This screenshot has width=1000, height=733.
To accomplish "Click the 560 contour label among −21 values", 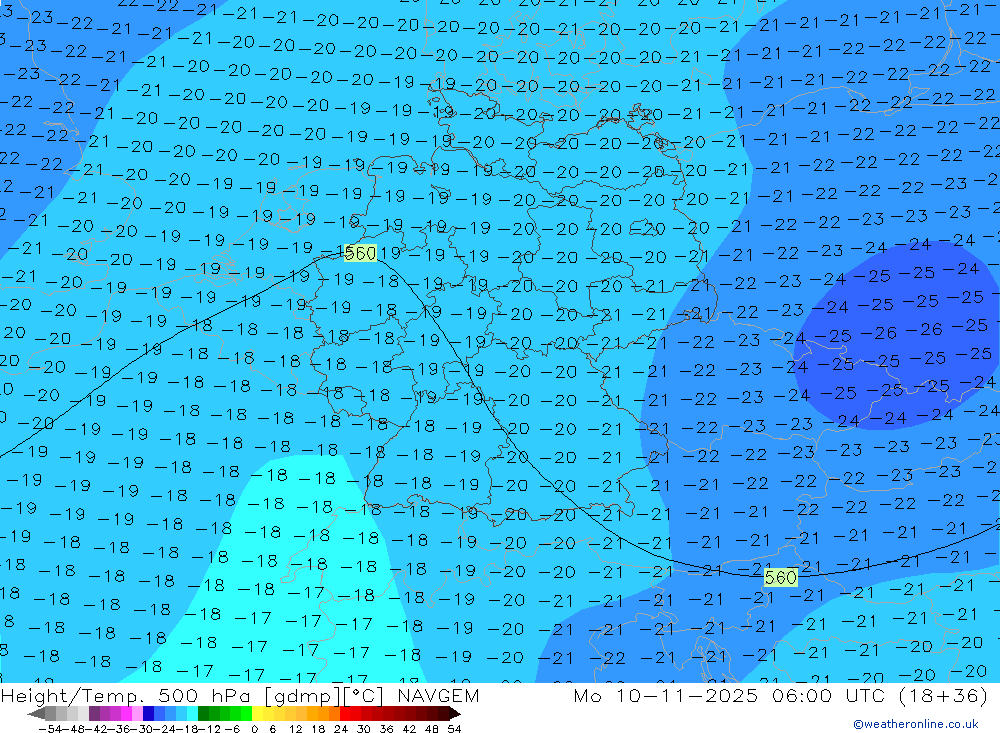I will tap(781, 578).
